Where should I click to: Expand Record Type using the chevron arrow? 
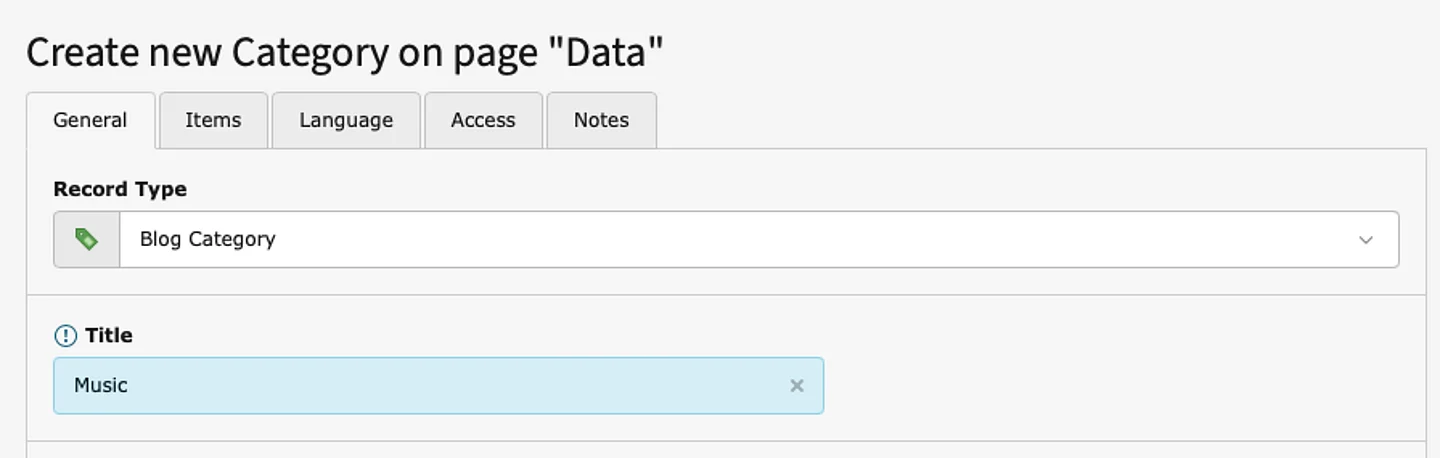(x=1365, y=240)
